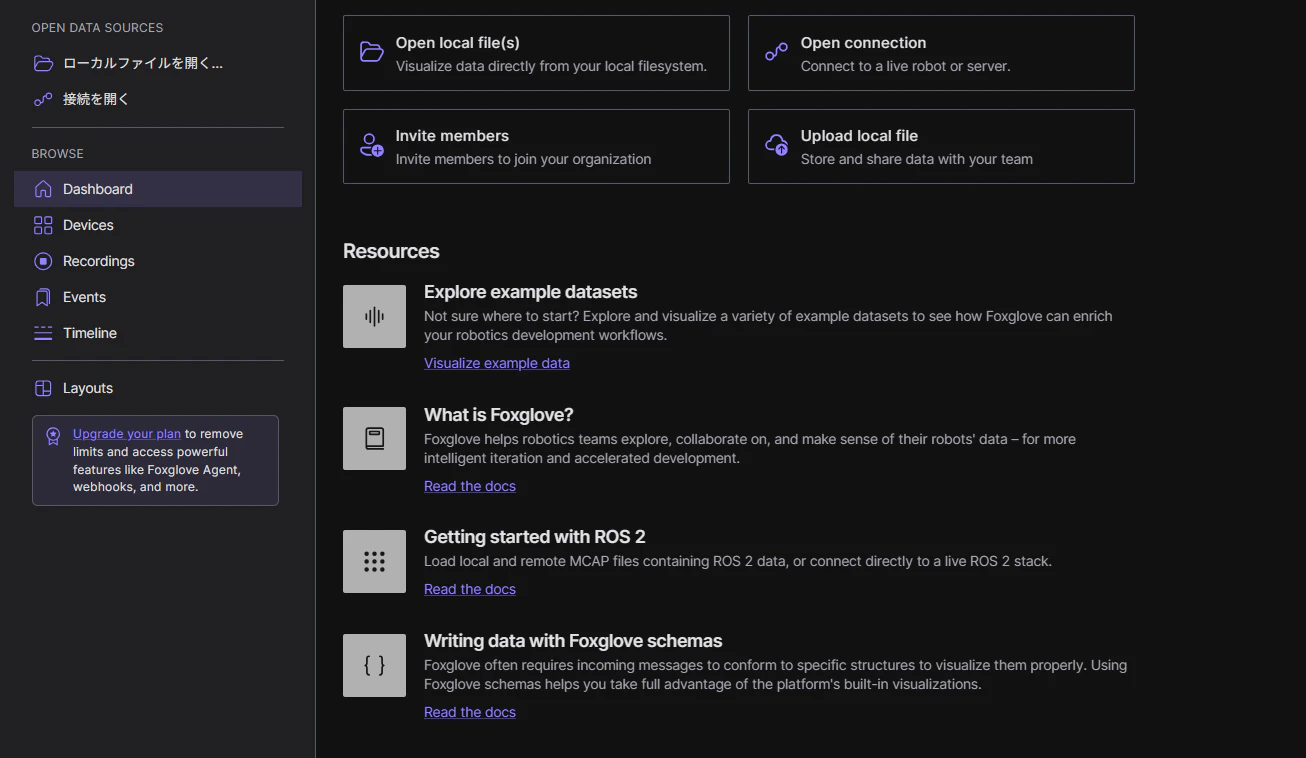Open the Devices page
The height and width of the screenshot is (758, 1306).
(x=158, y=225)
